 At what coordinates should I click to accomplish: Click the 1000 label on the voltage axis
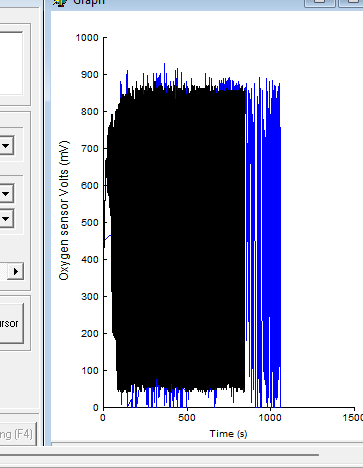[x=87, y=38]
